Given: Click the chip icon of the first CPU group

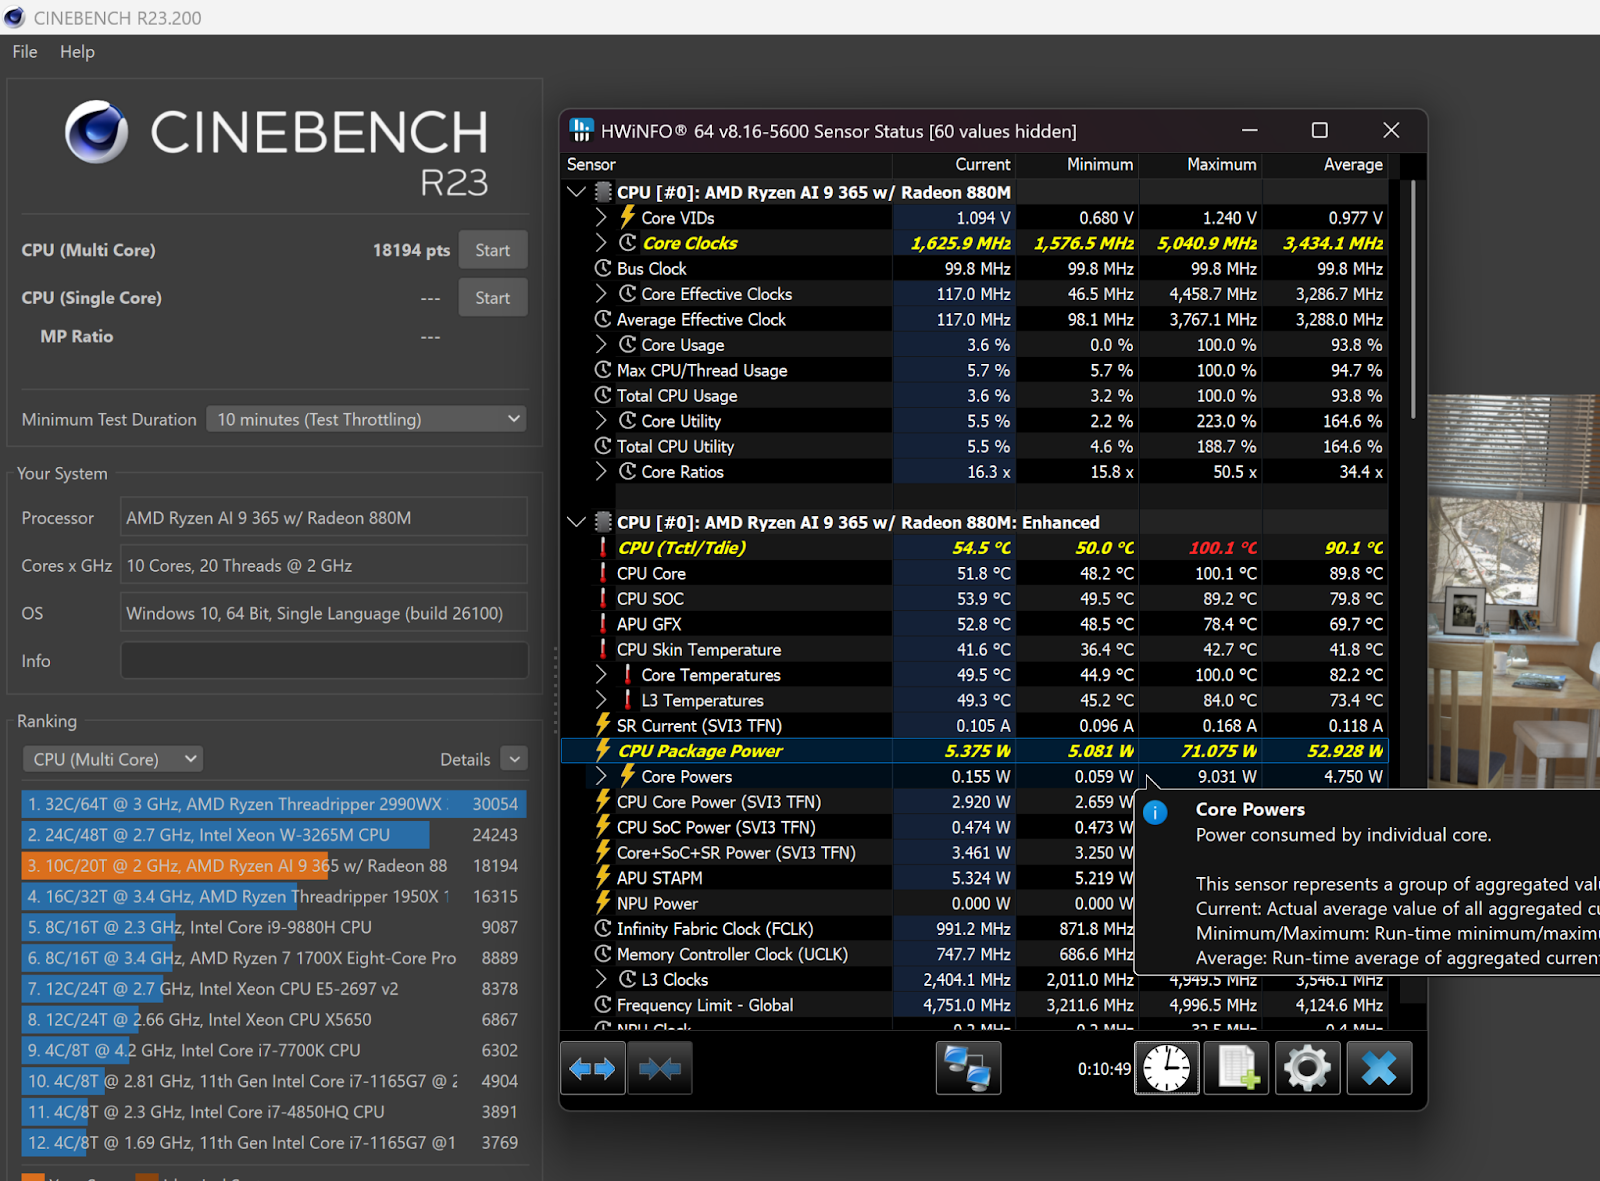Looking at the screenshot, I should pyautogui.click(x=603, y=191).
